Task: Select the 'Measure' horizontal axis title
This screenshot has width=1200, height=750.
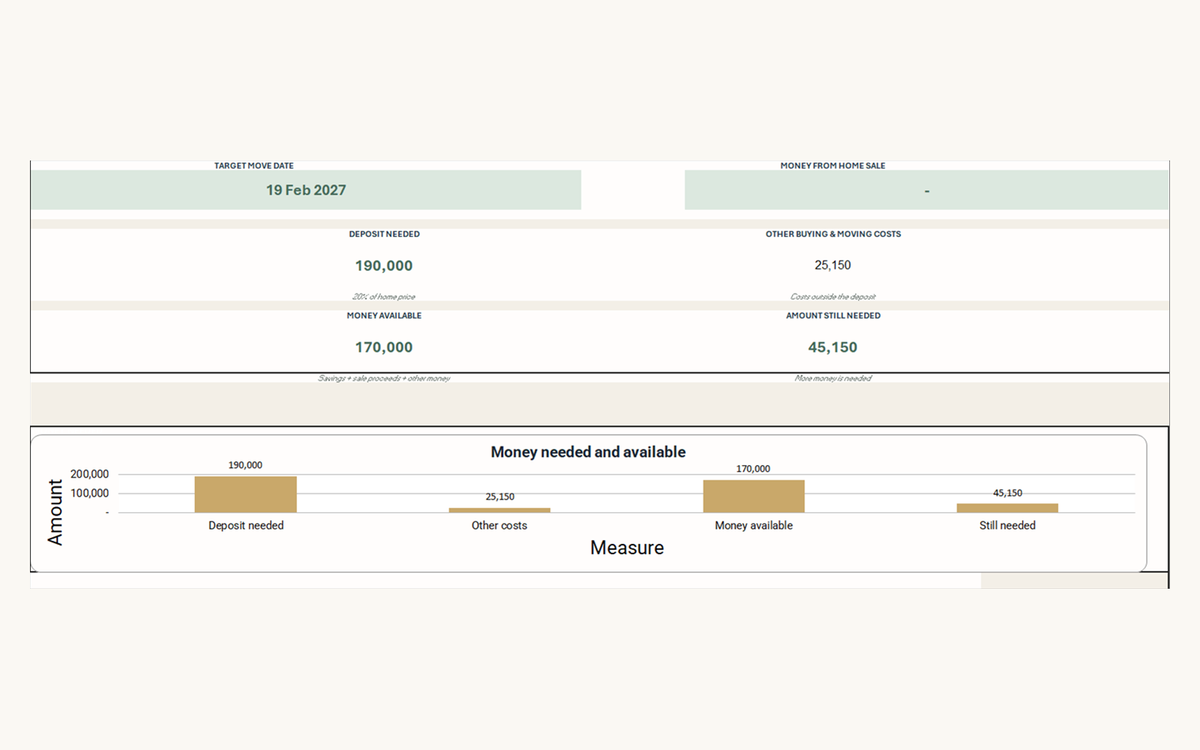Action: 627,548
